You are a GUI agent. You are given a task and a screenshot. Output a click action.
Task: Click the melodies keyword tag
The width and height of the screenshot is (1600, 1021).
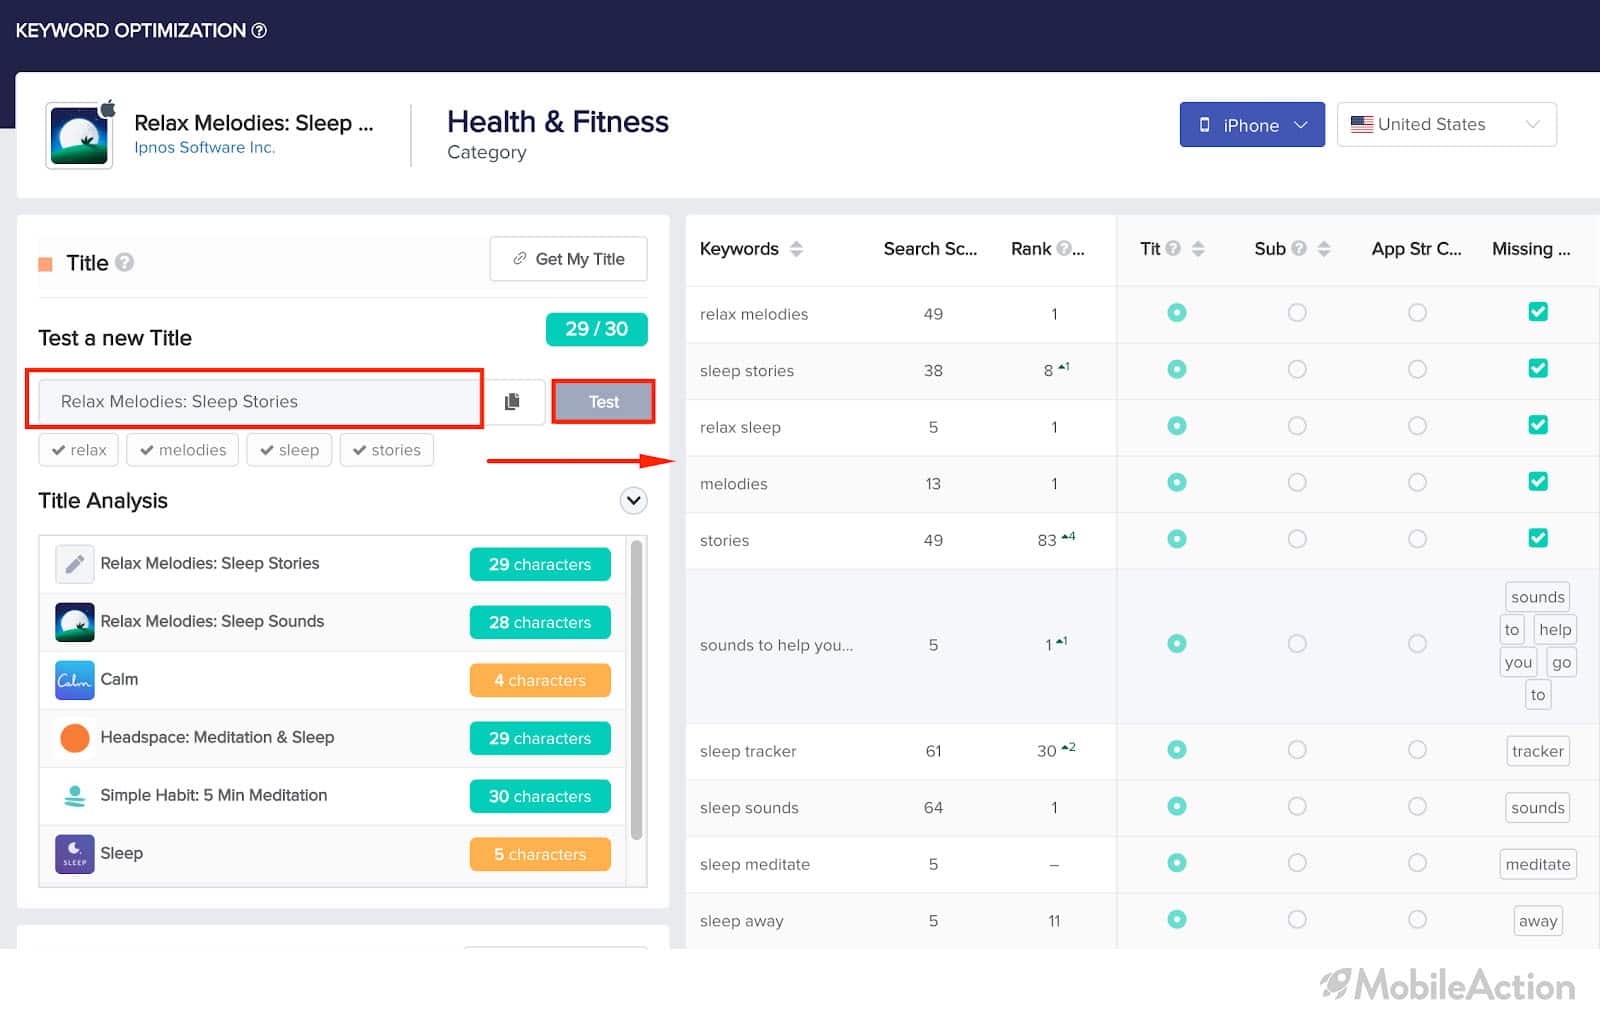click(x=183, y=450)
